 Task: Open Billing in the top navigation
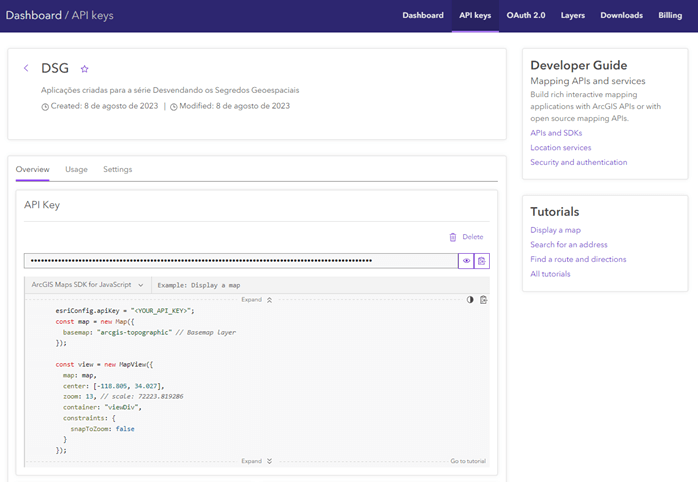pos(670,15)
